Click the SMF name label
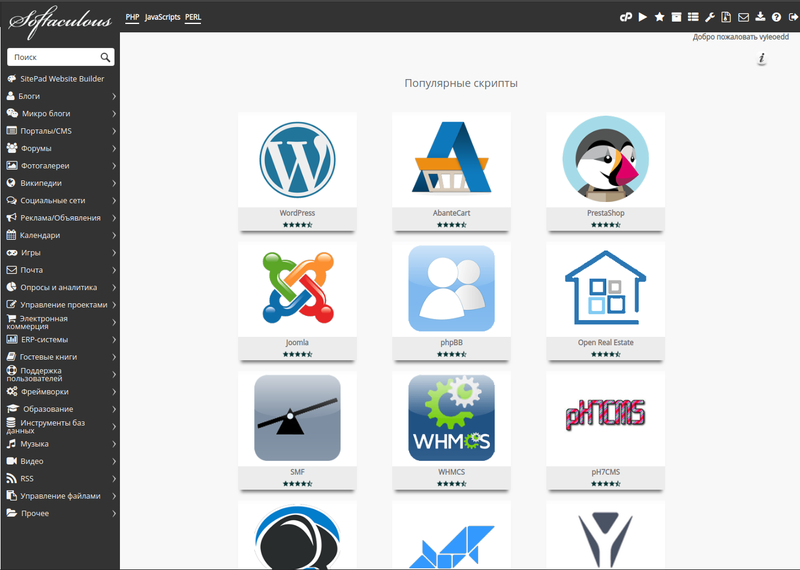 pos(297,472)
